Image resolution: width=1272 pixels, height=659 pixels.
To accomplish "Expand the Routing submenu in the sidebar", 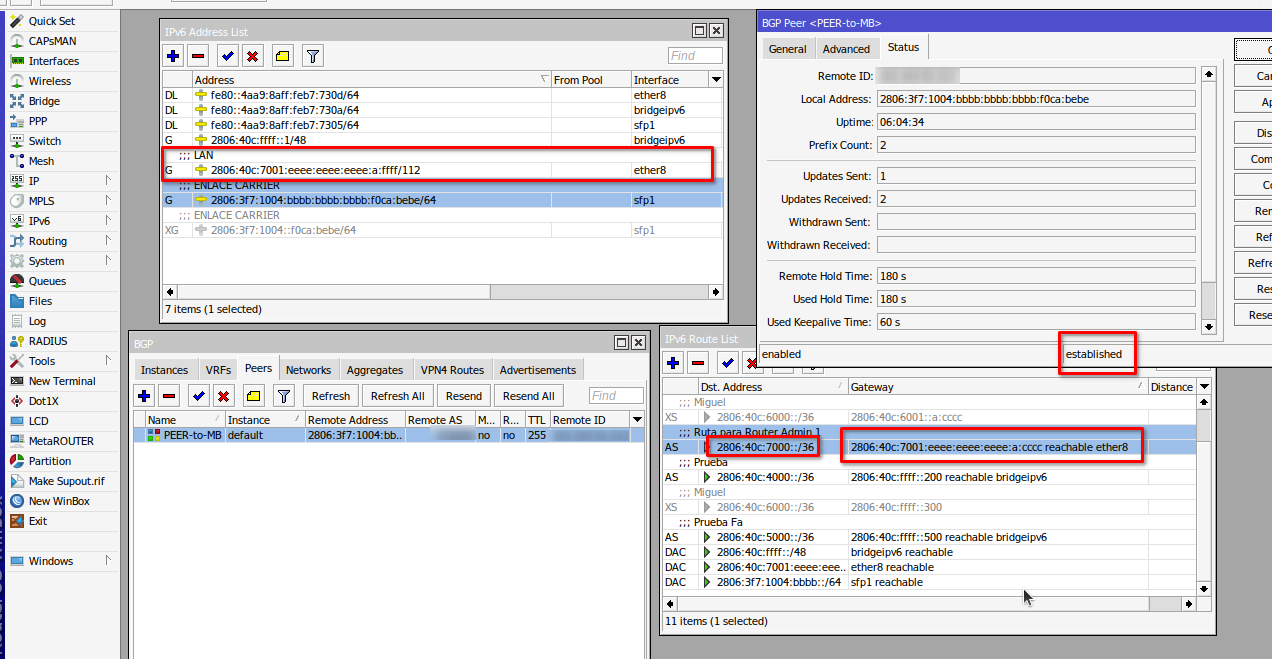I will 107,241.
